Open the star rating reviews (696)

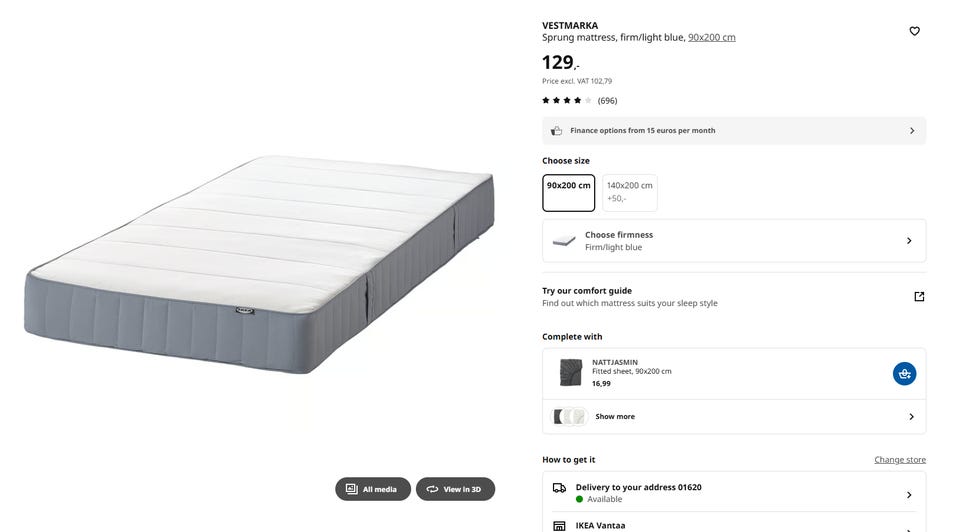coord(579,100)
